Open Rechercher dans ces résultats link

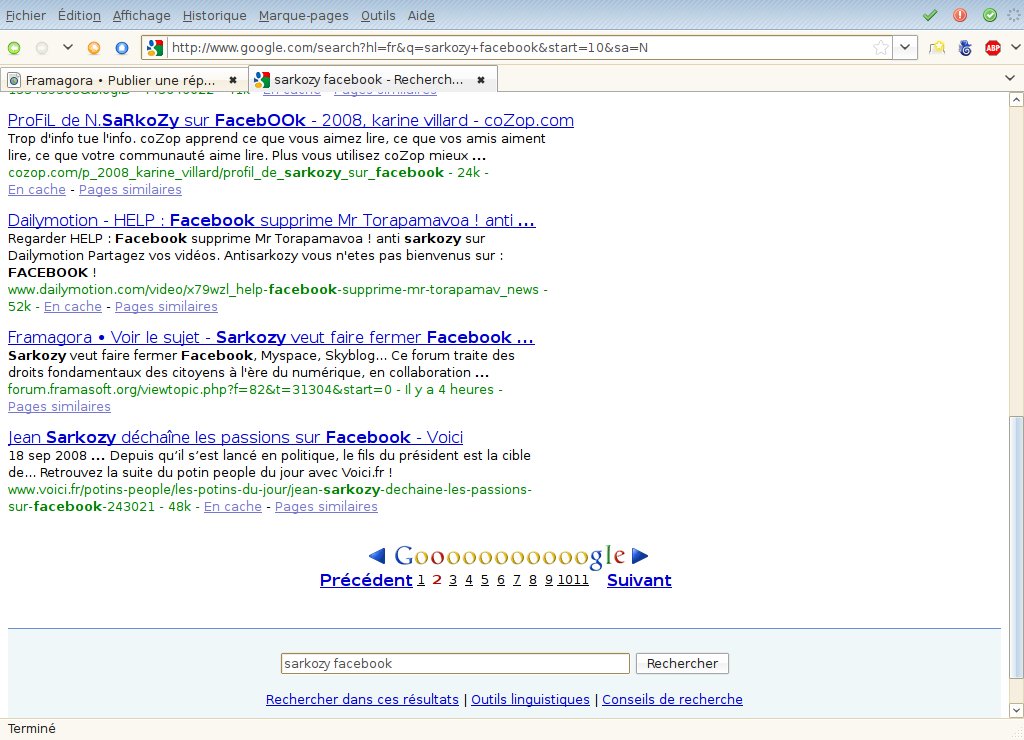click(362, 700)
